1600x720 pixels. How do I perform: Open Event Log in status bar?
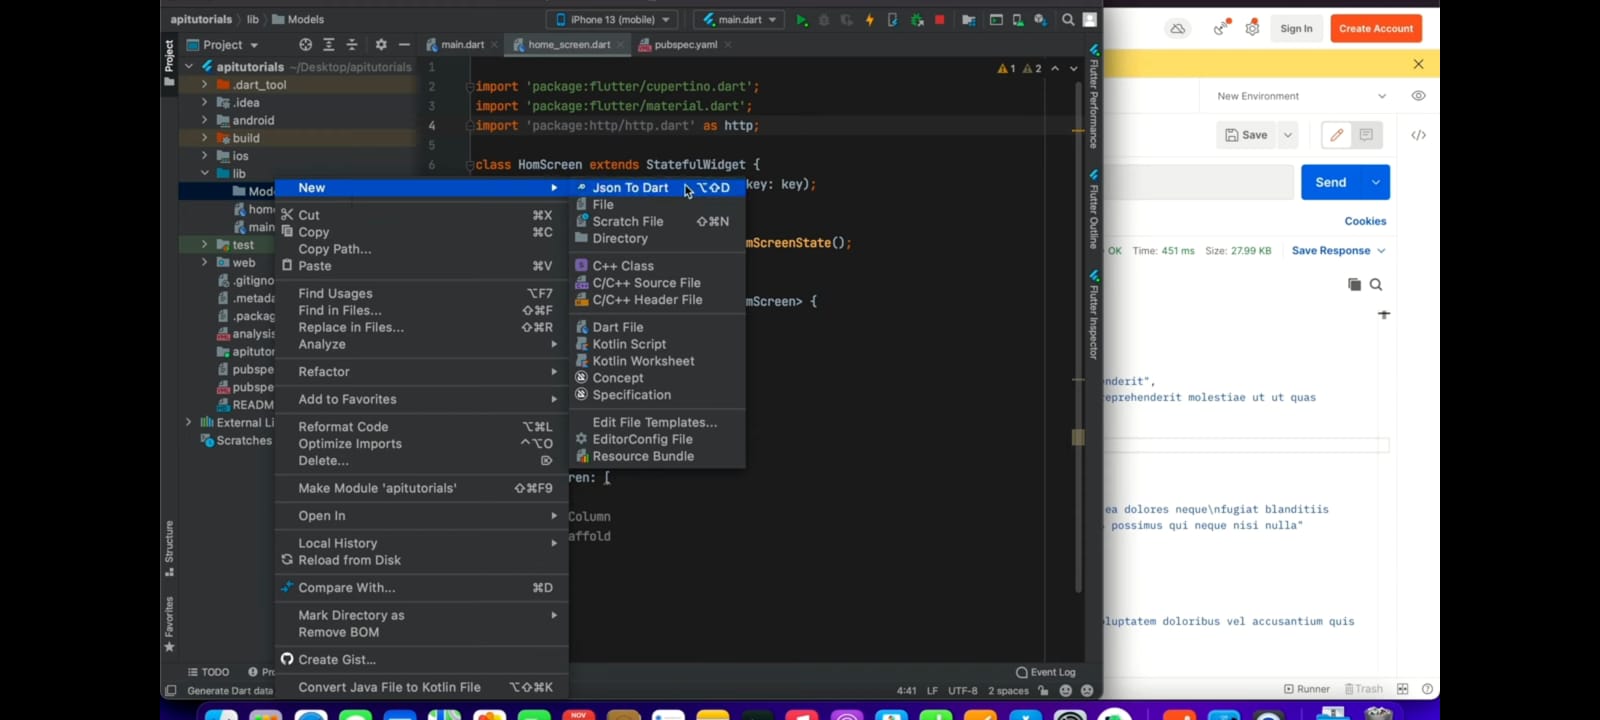[1046, 672]
